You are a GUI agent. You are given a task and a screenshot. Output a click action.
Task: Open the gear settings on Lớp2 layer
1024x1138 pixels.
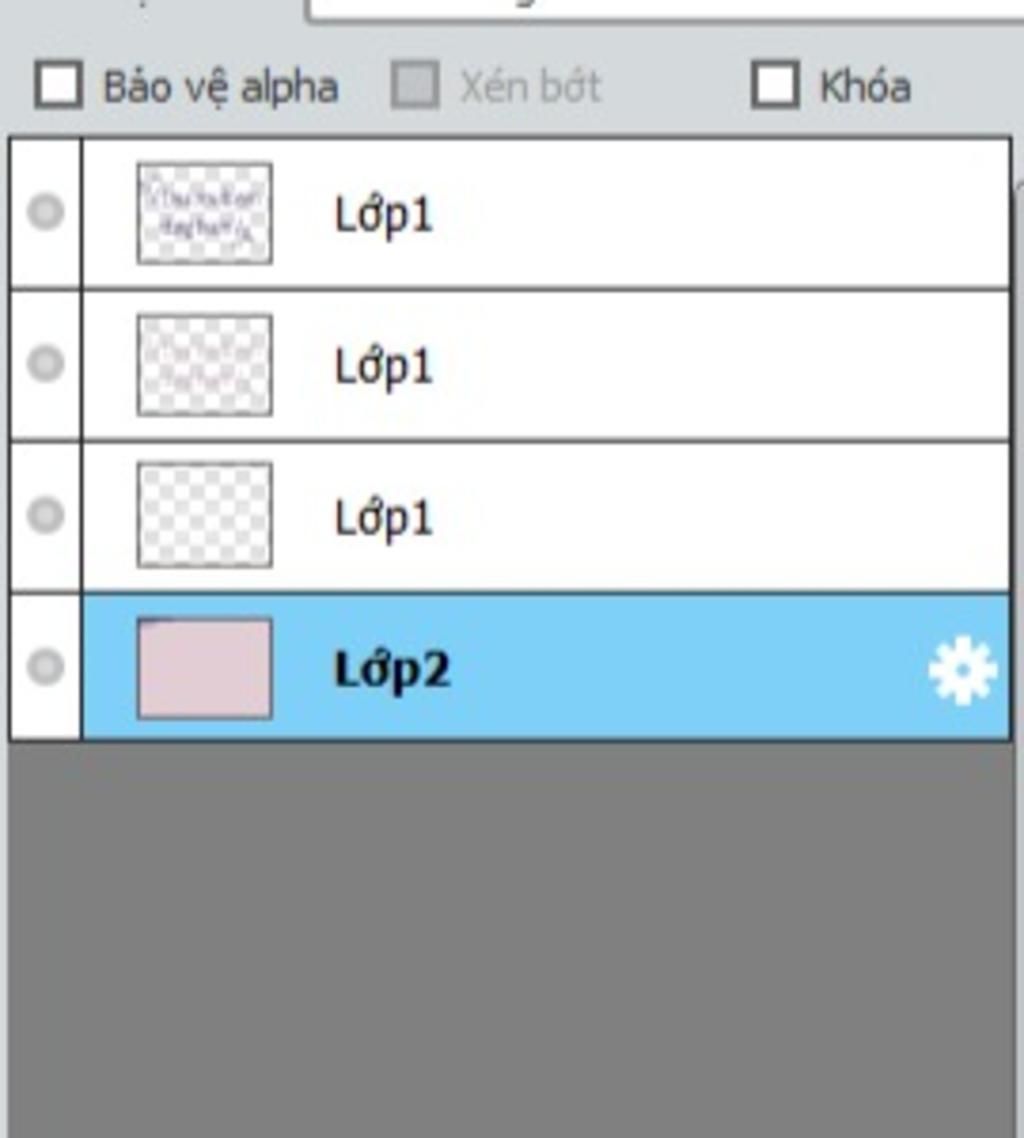[962, 670]
